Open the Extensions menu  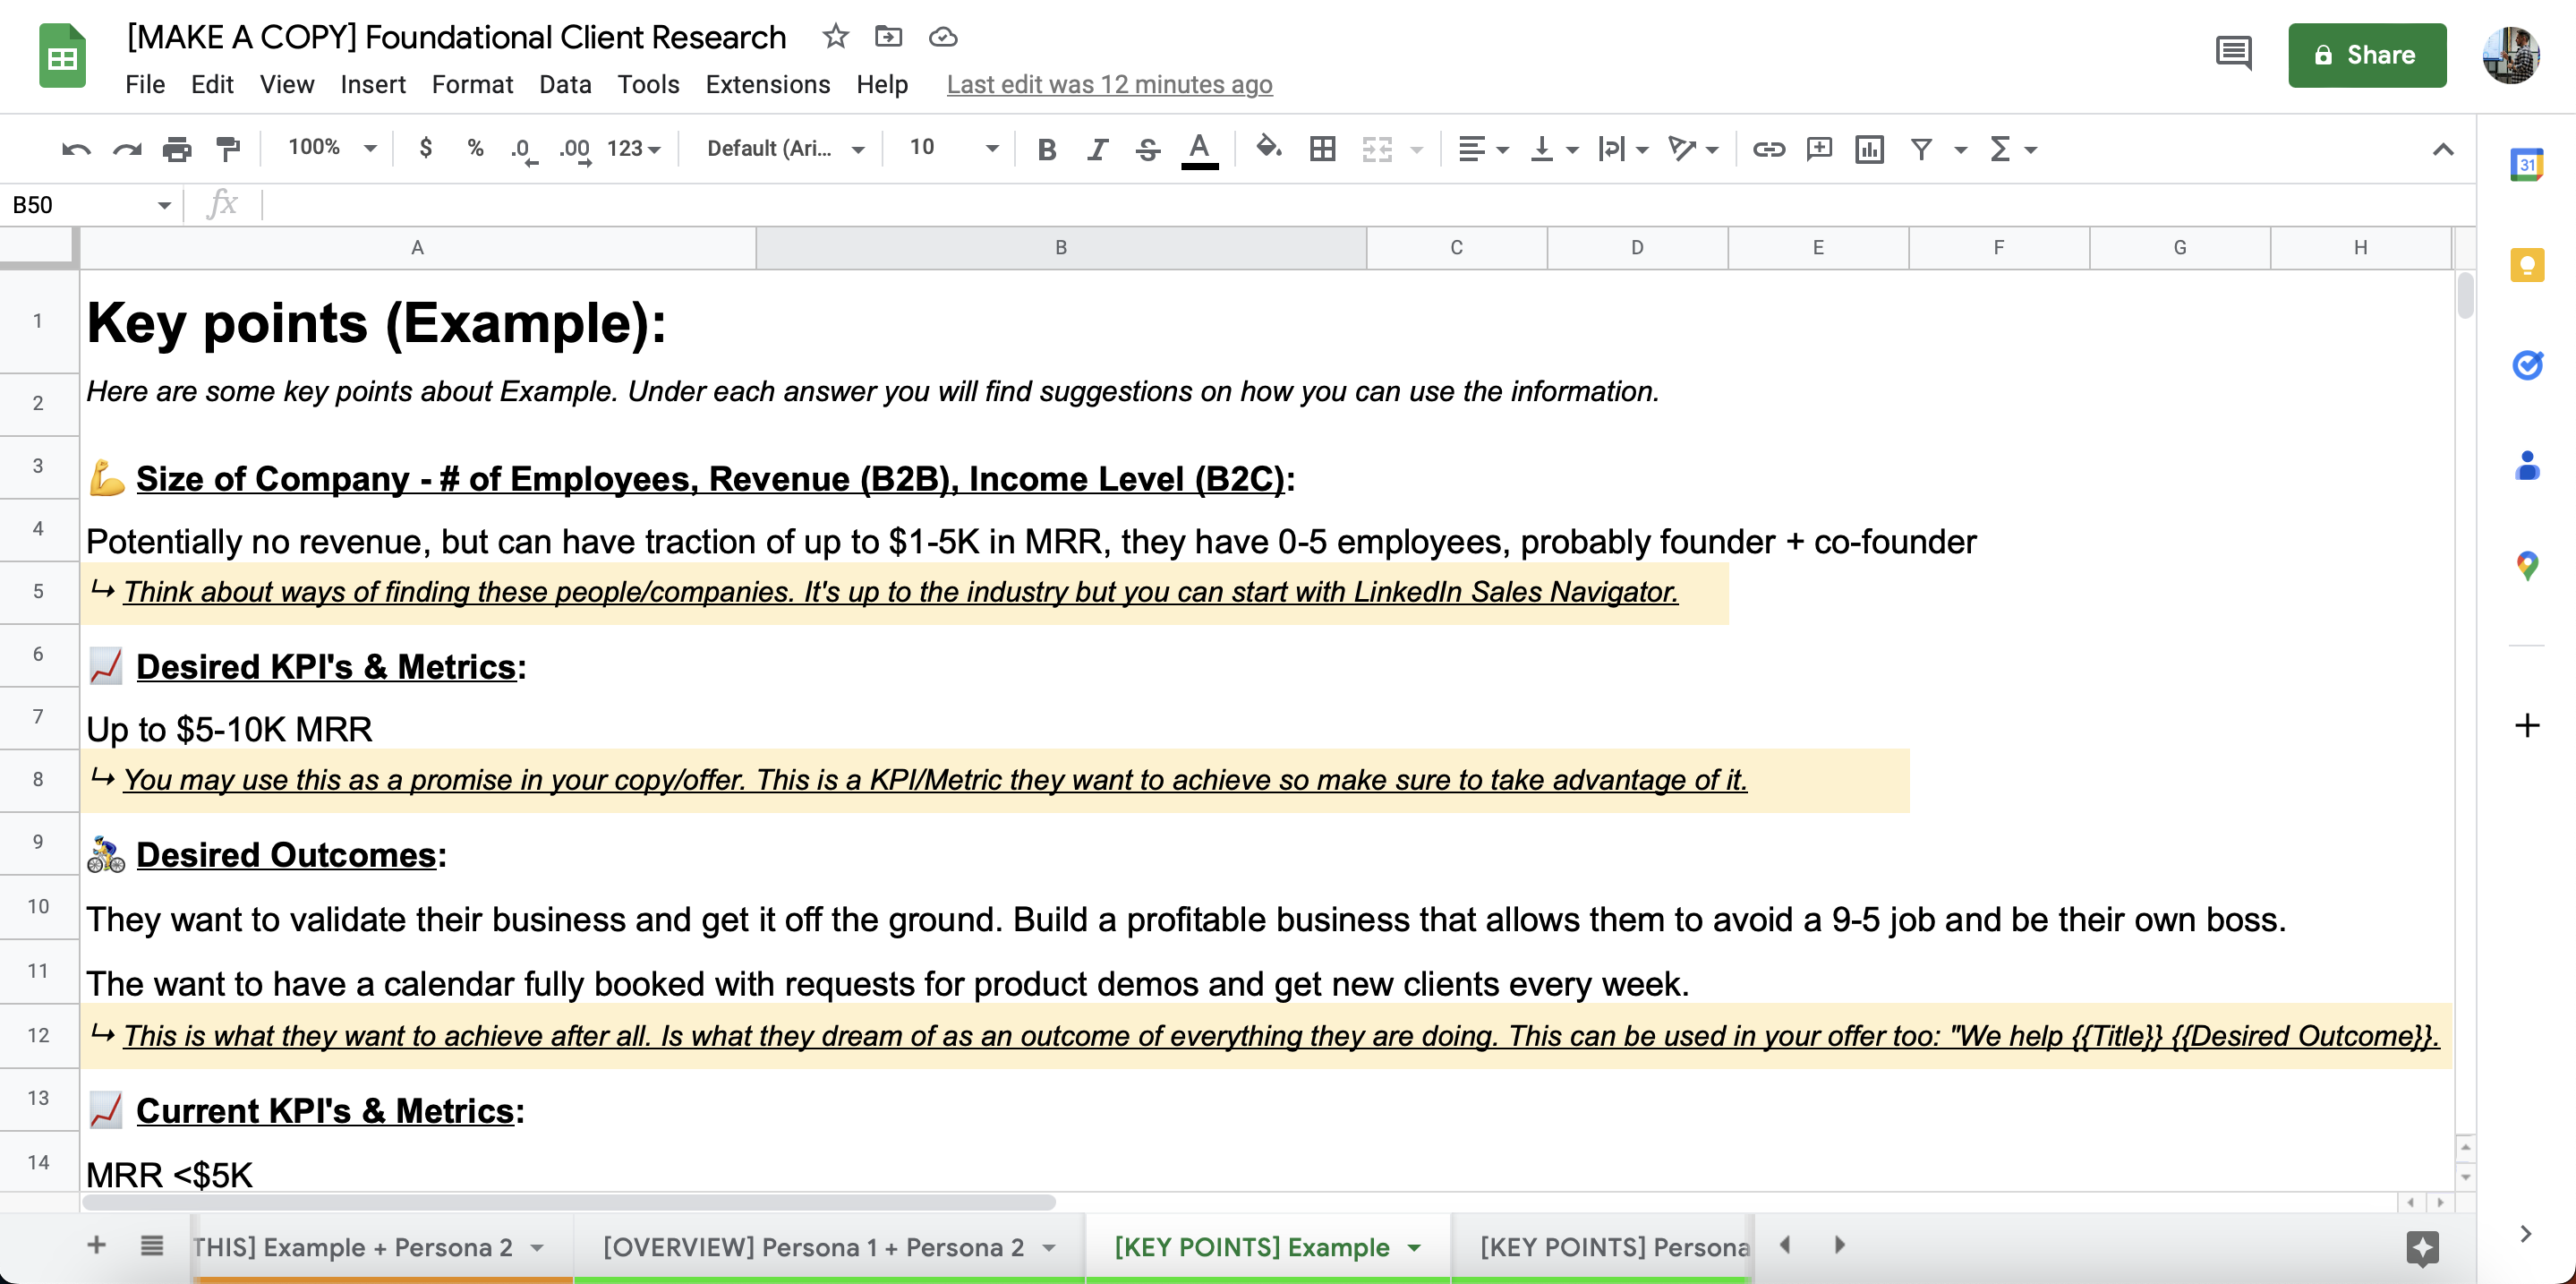pos(767,84)
